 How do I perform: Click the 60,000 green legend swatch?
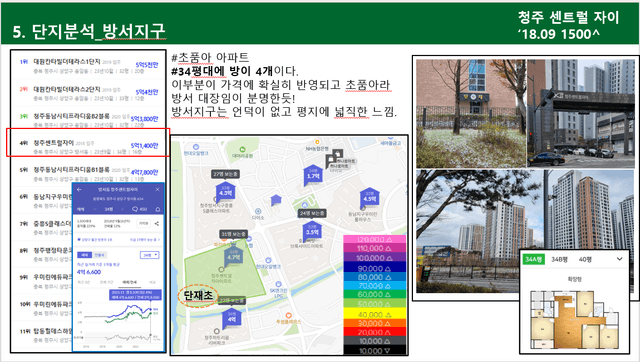375,294
